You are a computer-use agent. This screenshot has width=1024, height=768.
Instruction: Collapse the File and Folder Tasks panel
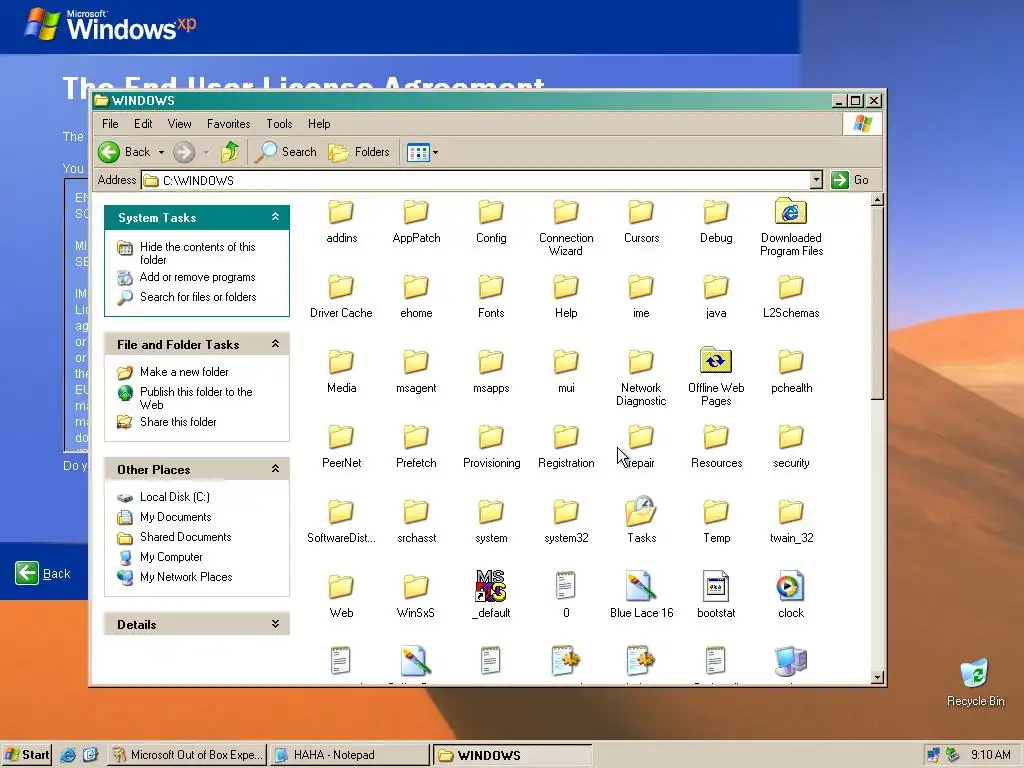(x=276, y=344)
